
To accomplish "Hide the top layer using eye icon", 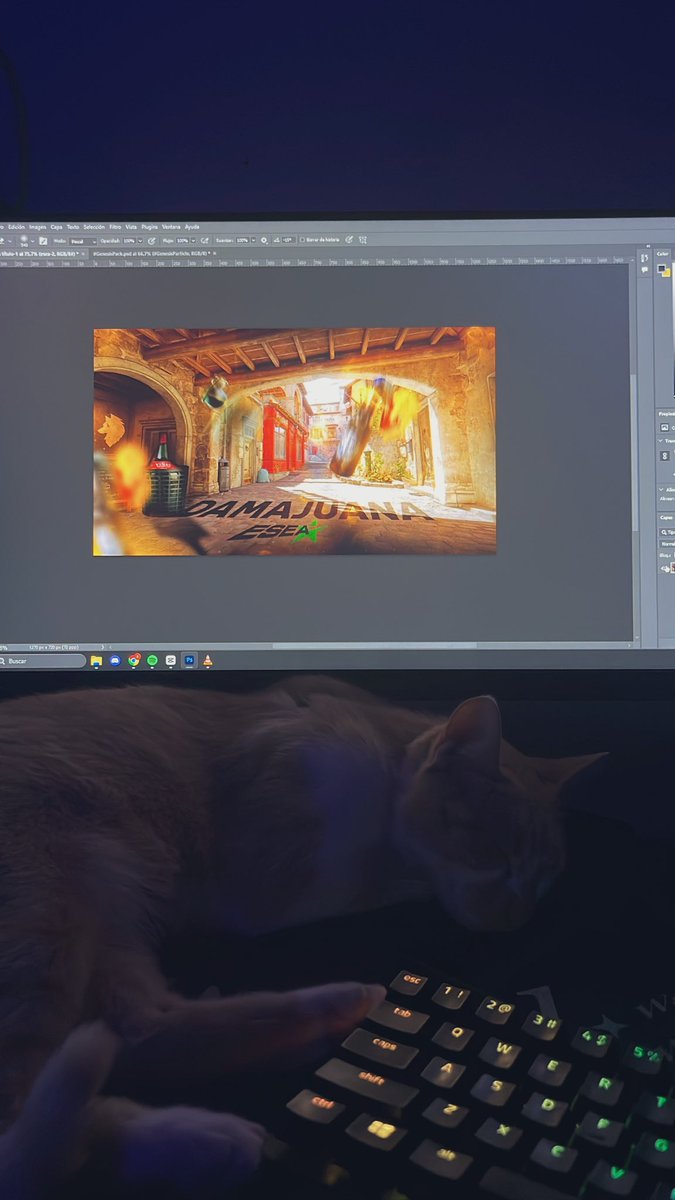I will click(x=665, y=569).
